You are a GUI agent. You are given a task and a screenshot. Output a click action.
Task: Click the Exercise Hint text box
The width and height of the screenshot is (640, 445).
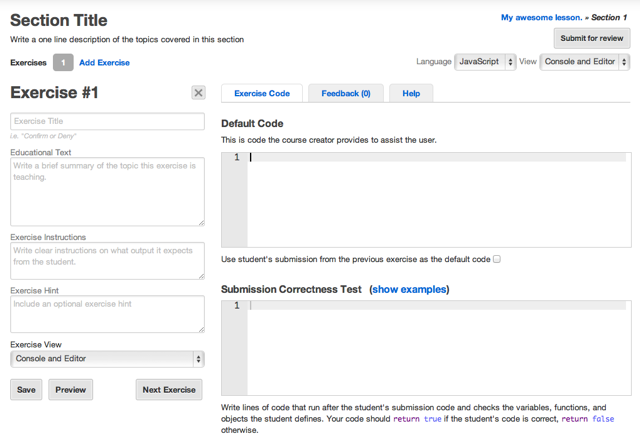[x=107, y=313]
